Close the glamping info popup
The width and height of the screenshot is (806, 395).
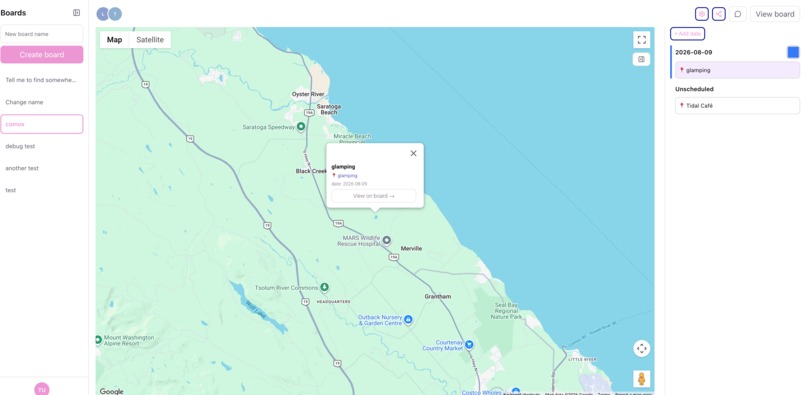(413, 153)
